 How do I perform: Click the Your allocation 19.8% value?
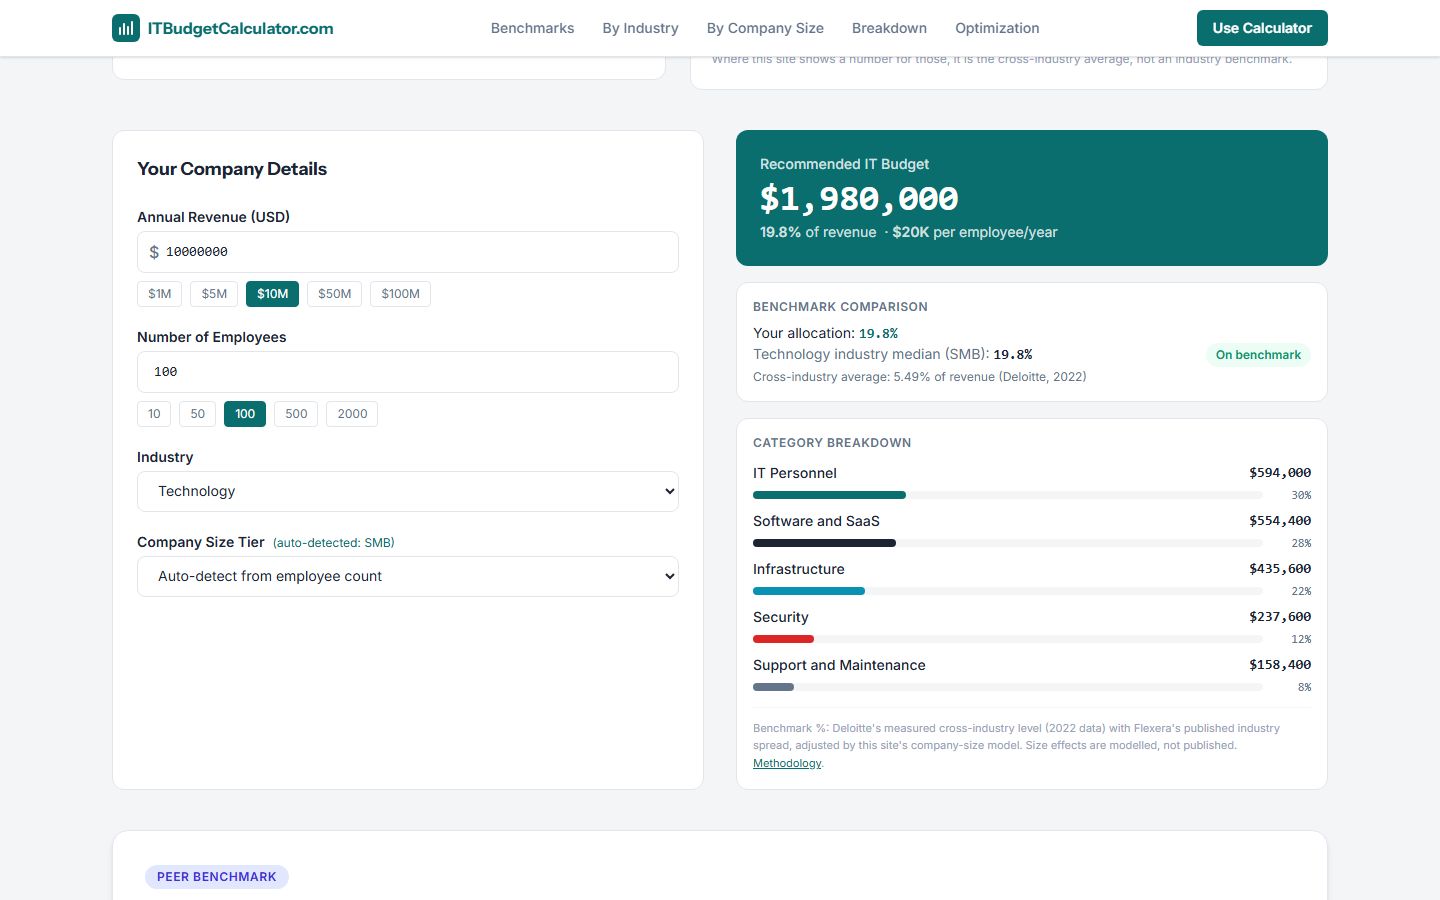(878, 334)
